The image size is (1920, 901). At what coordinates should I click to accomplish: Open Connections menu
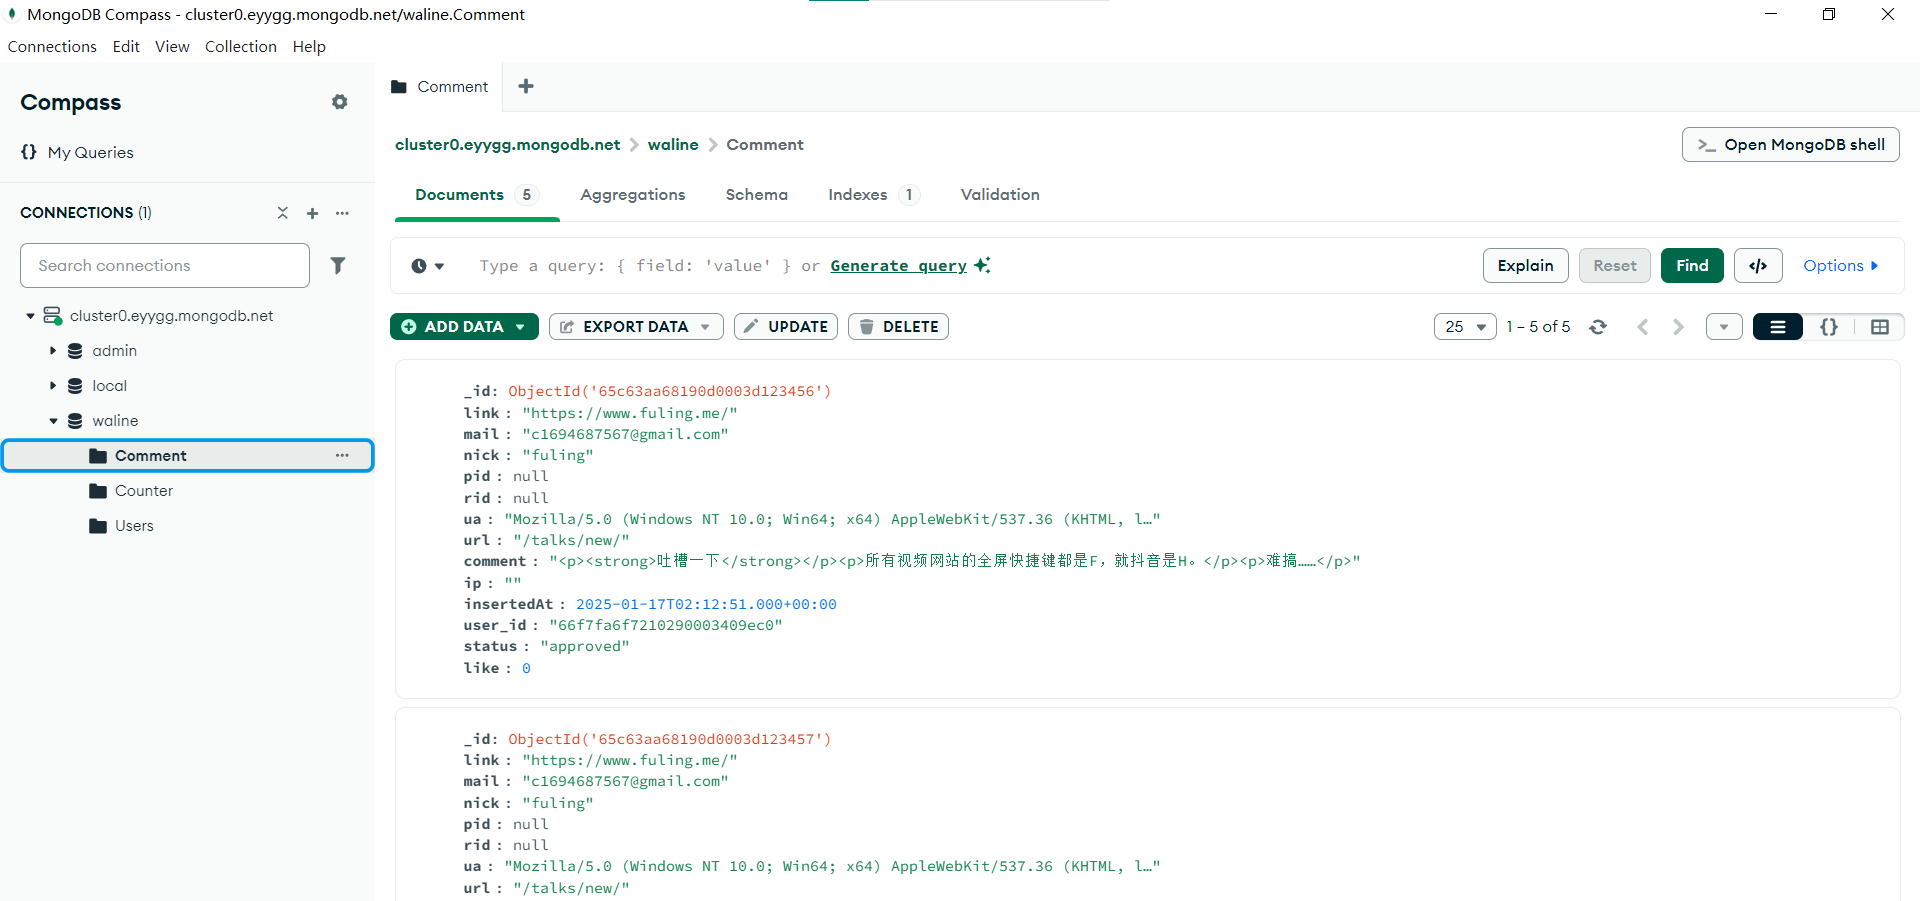pyautogui.click(x=52, y=47)
